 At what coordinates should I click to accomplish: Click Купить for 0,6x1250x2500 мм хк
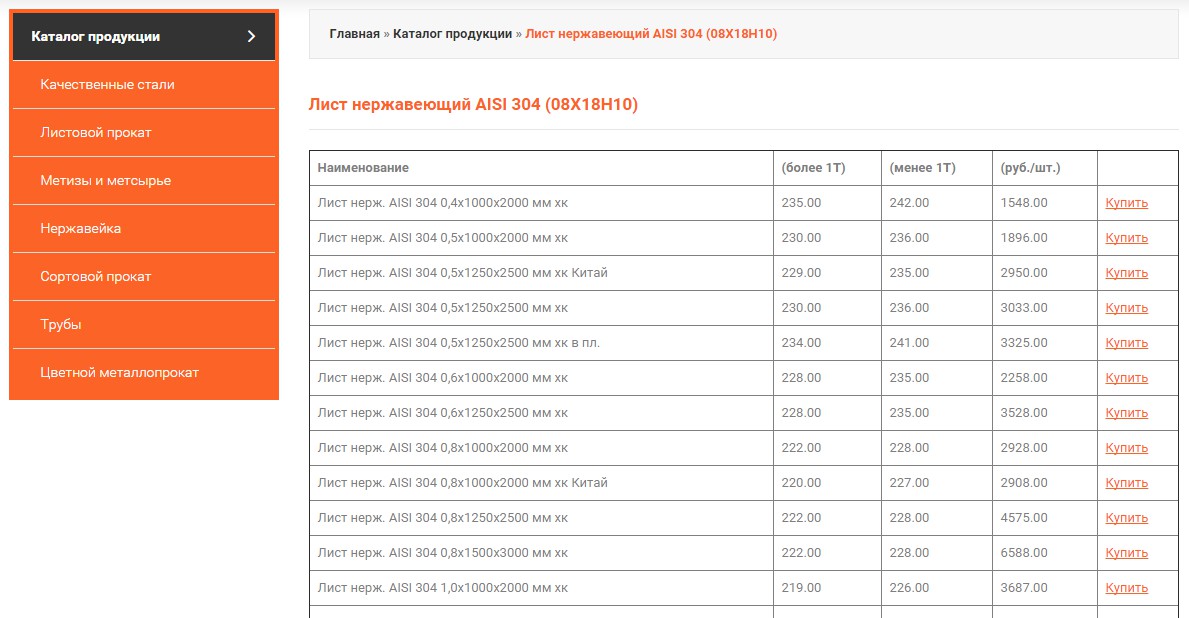[1126, 413]
